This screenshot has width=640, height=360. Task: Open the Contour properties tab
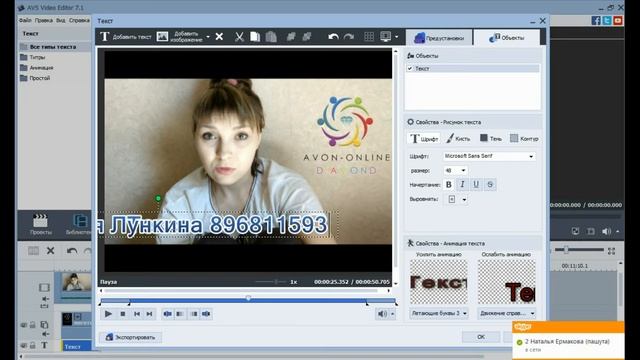pos(524,139)
